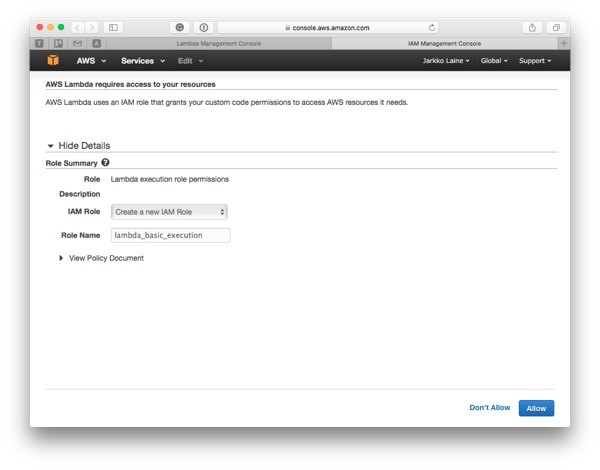This screenshot has width=600, height=470.
Task: Click the Role Name input field
Action: pyautogui.click(x=170, y=235)
